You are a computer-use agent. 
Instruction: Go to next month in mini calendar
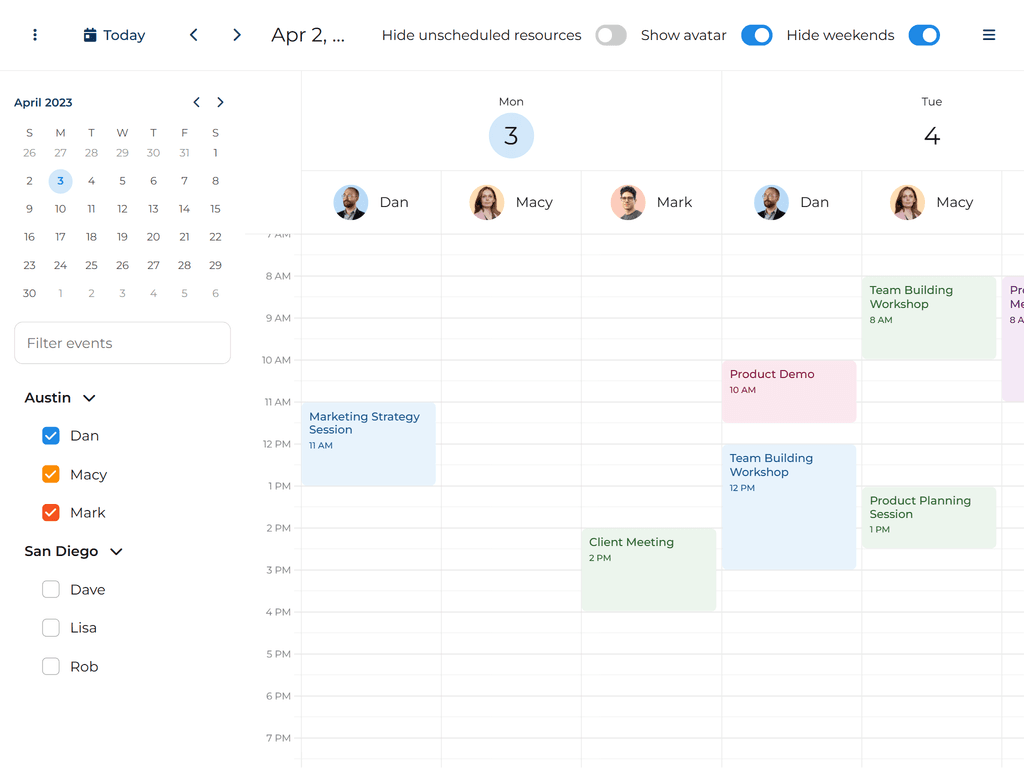(x=220, y=101)
